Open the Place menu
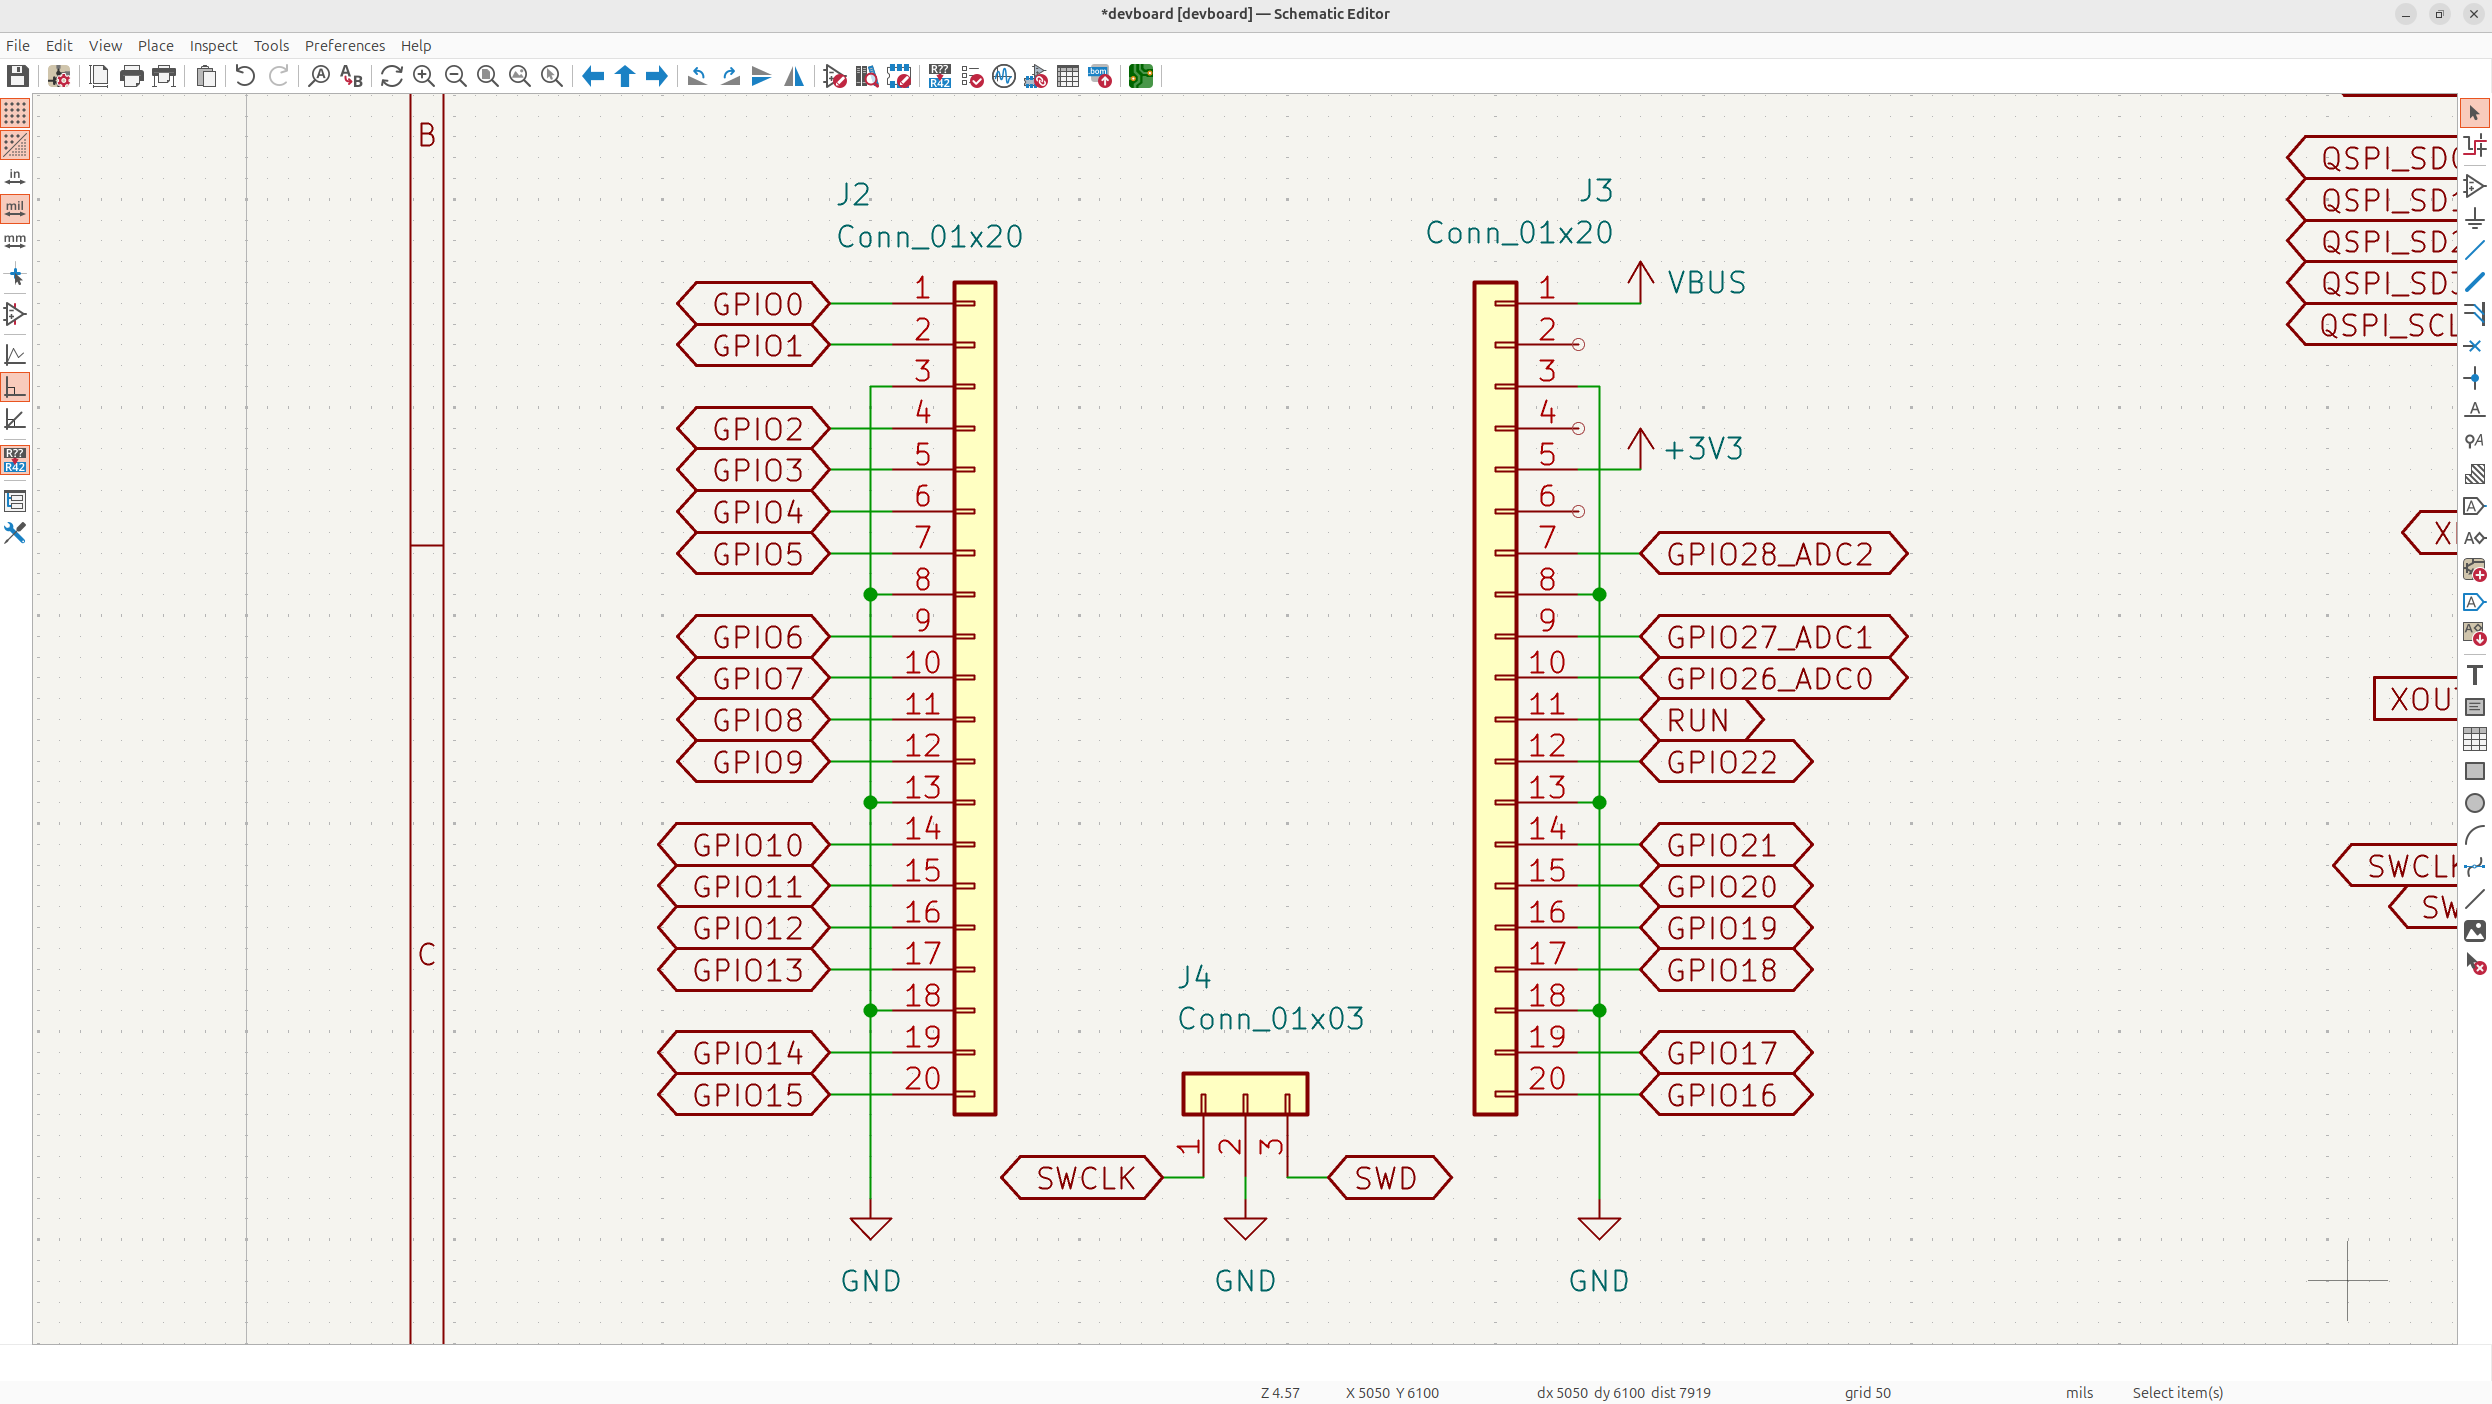 click(155, 46)
